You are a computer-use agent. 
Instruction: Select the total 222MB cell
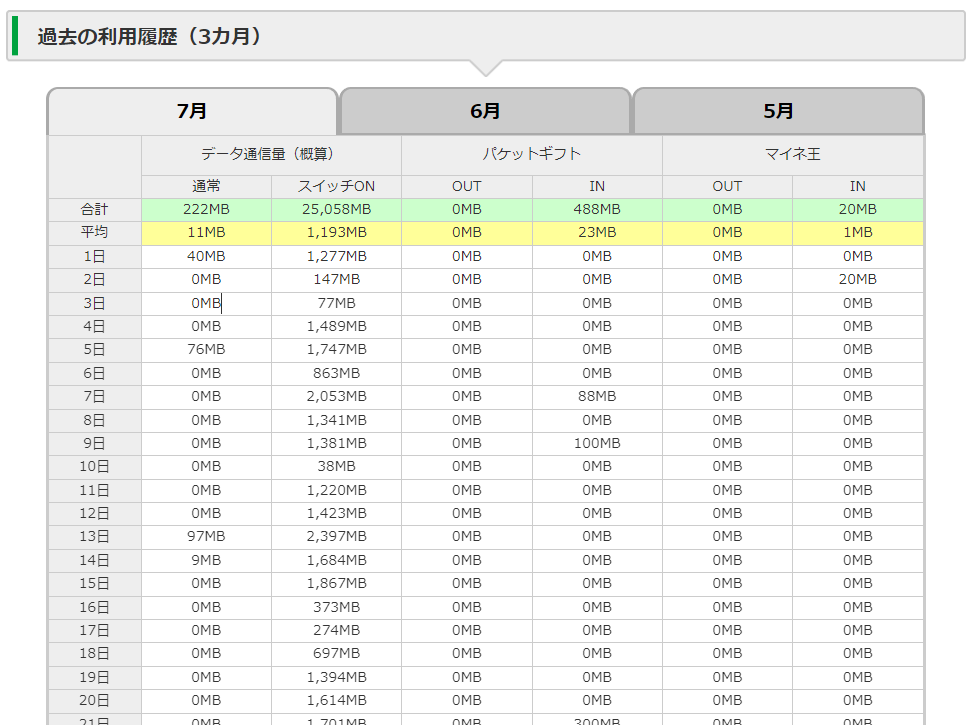(x=206, y=210)
